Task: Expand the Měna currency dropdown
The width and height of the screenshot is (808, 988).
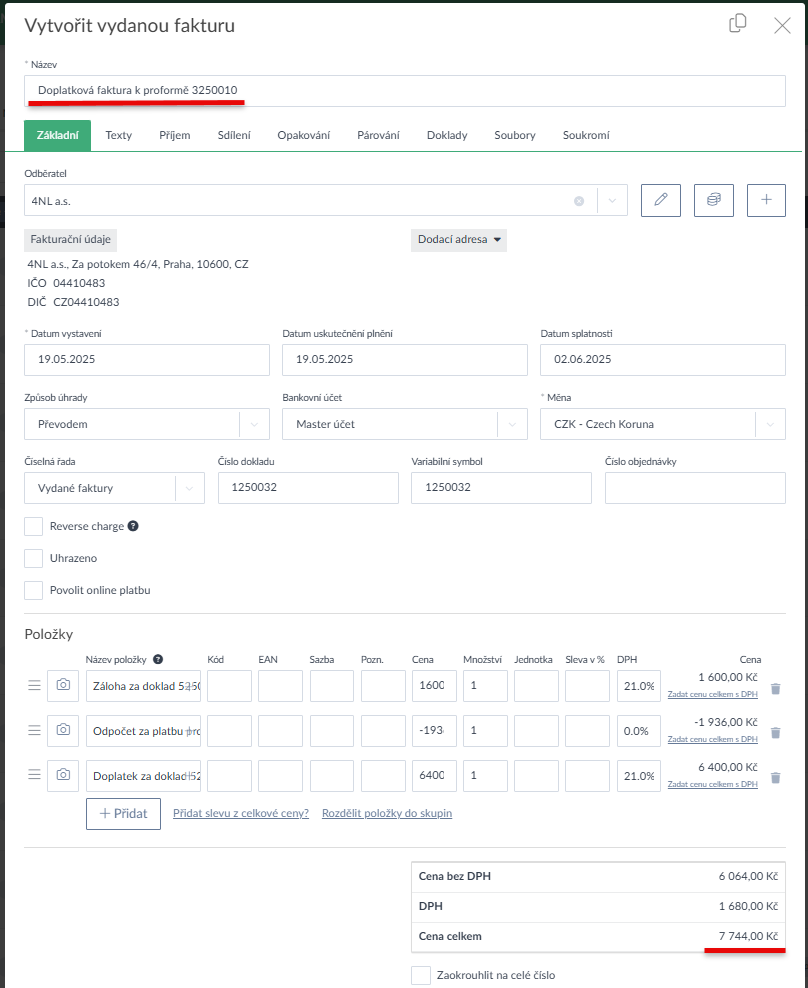Action: point(662,424)
